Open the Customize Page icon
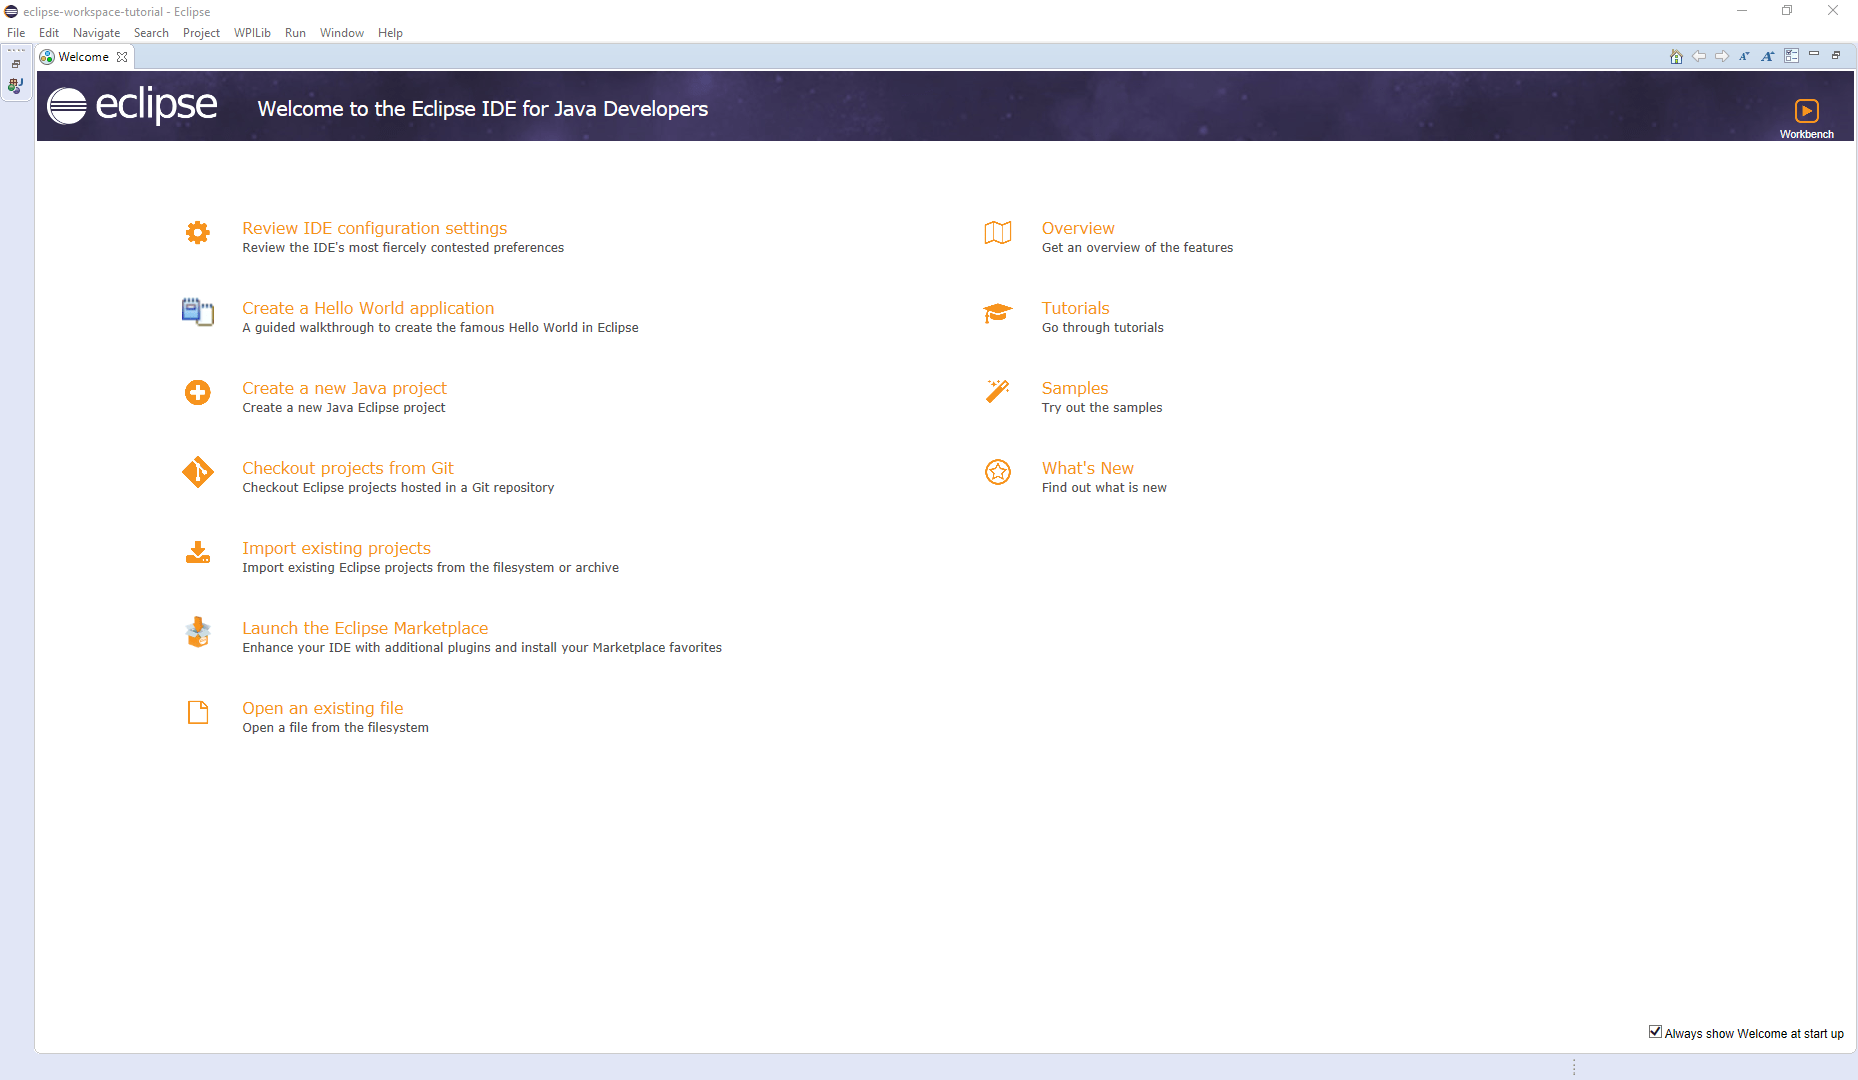The image size is (1858, 1080). (x=1790, y=56)
